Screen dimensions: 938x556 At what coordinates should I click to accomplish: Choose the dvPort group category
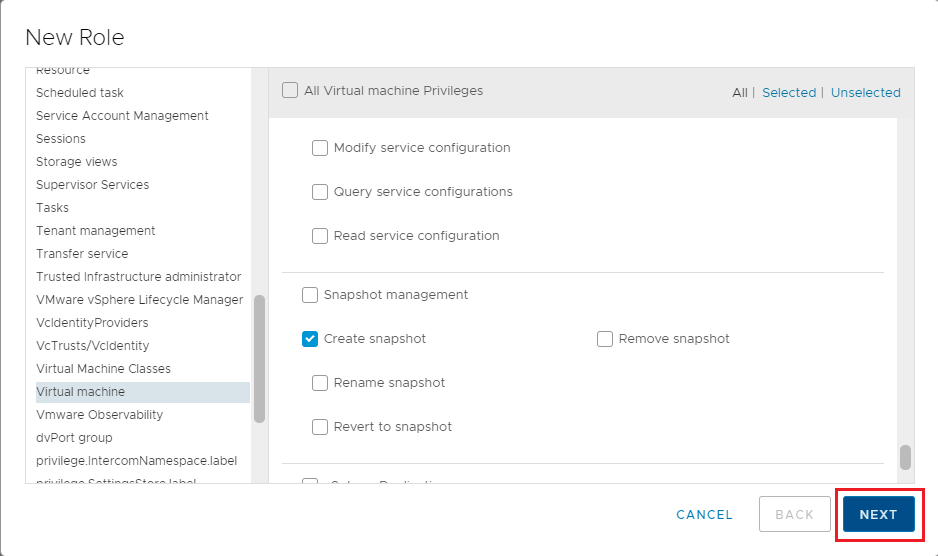(x=74, y=438)
